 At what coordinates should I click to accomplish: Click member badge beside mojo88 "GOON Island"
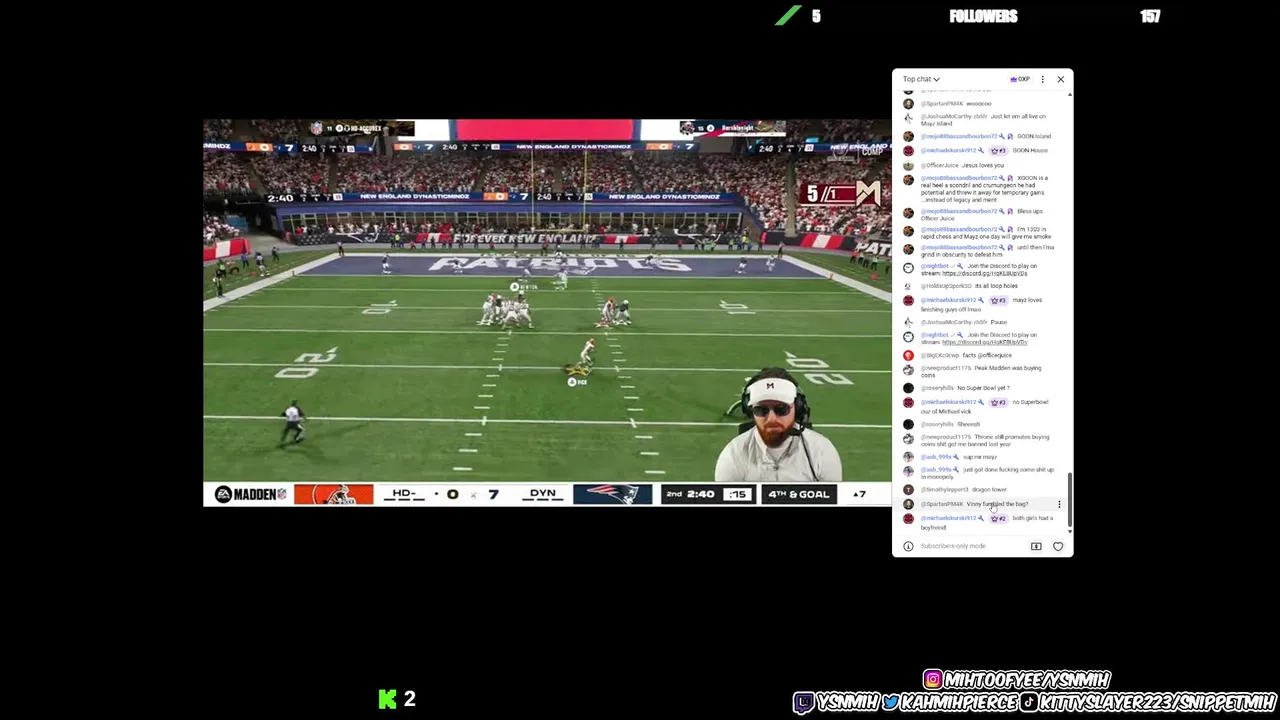(1010, 136)
